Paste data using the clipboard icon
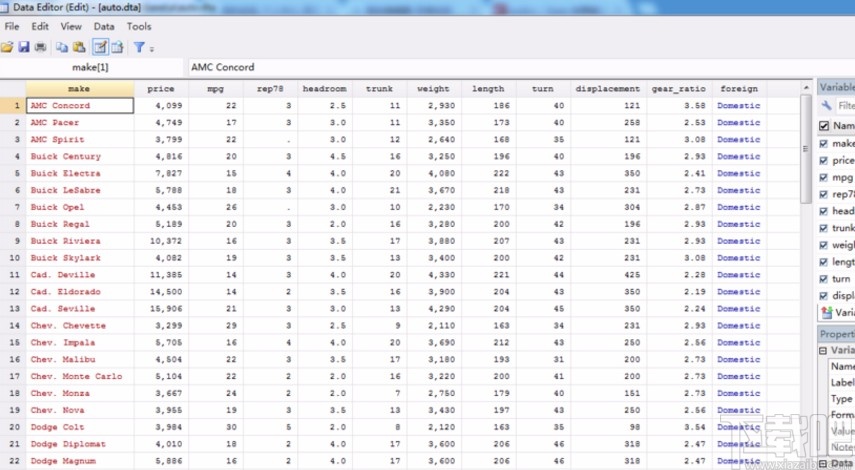This screenshot has height=470, width=855. (x=79, y=47)
